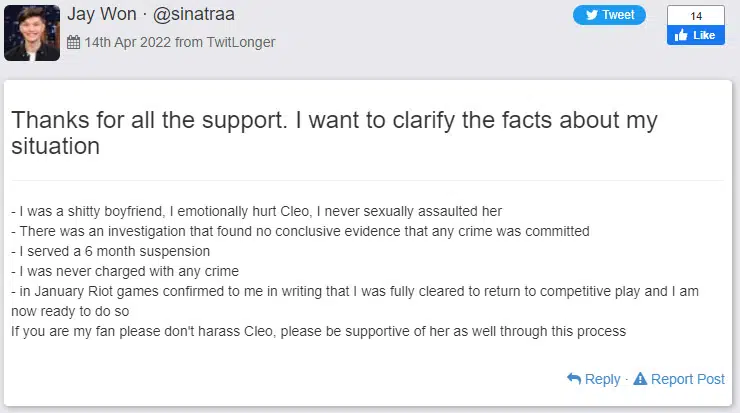Image resolution: width=740 pixels, height=413 pixels.
Task: Click the 6 month suspension line
Action: coord(110,251)
